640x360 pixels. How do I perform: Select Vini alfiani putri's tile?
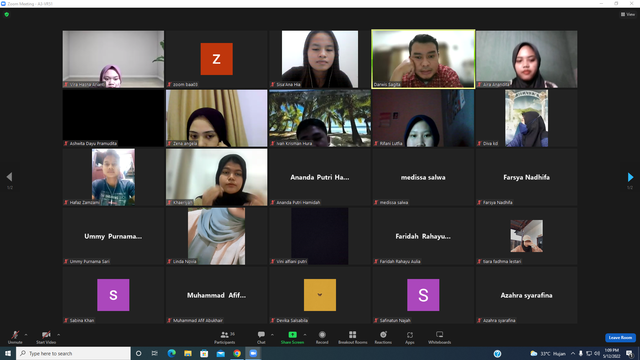(x=320, y=236)
